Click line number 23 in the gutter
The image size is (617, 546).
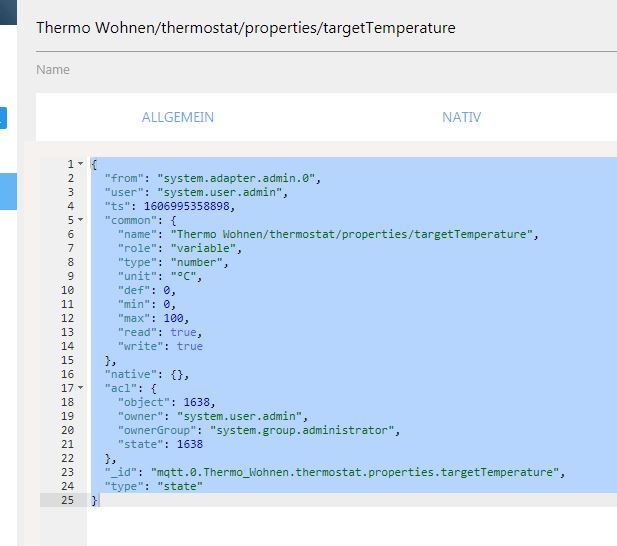click(x=67, y=472)
